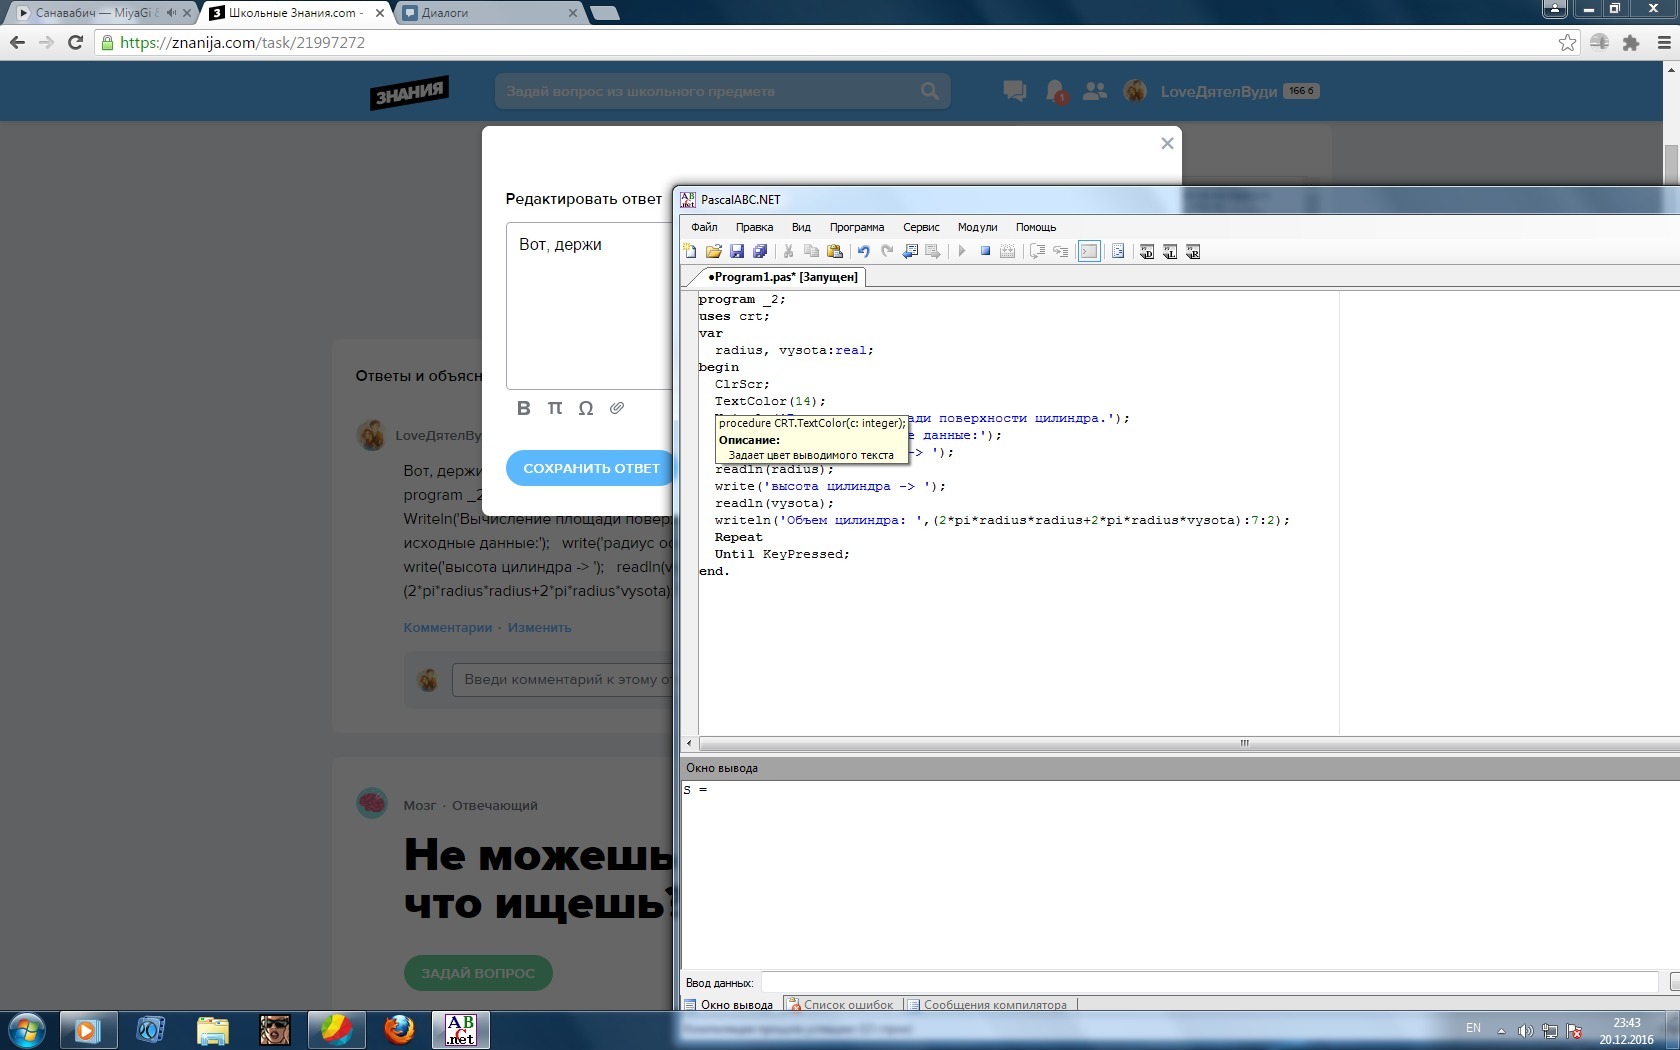Click the R module toolbar icon

(x=1193, y=251)
